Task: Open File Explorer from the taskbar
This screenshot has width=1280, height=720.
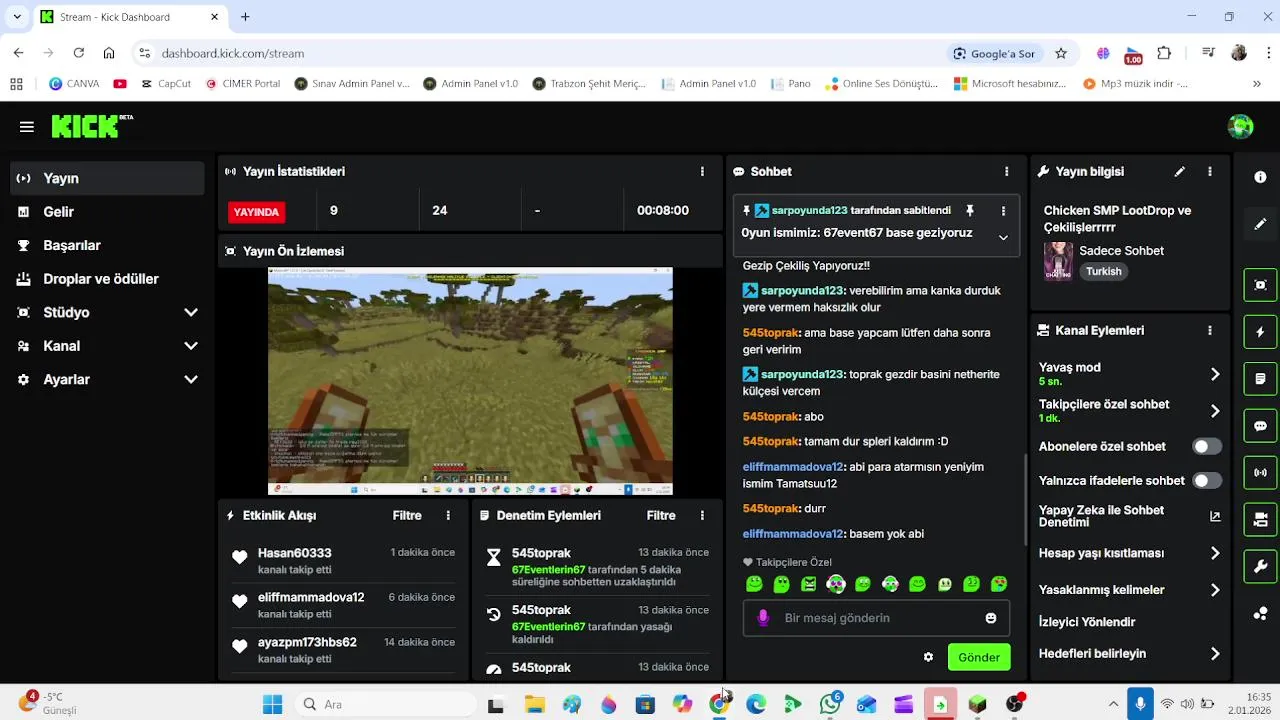Action: tap(534, 704)
